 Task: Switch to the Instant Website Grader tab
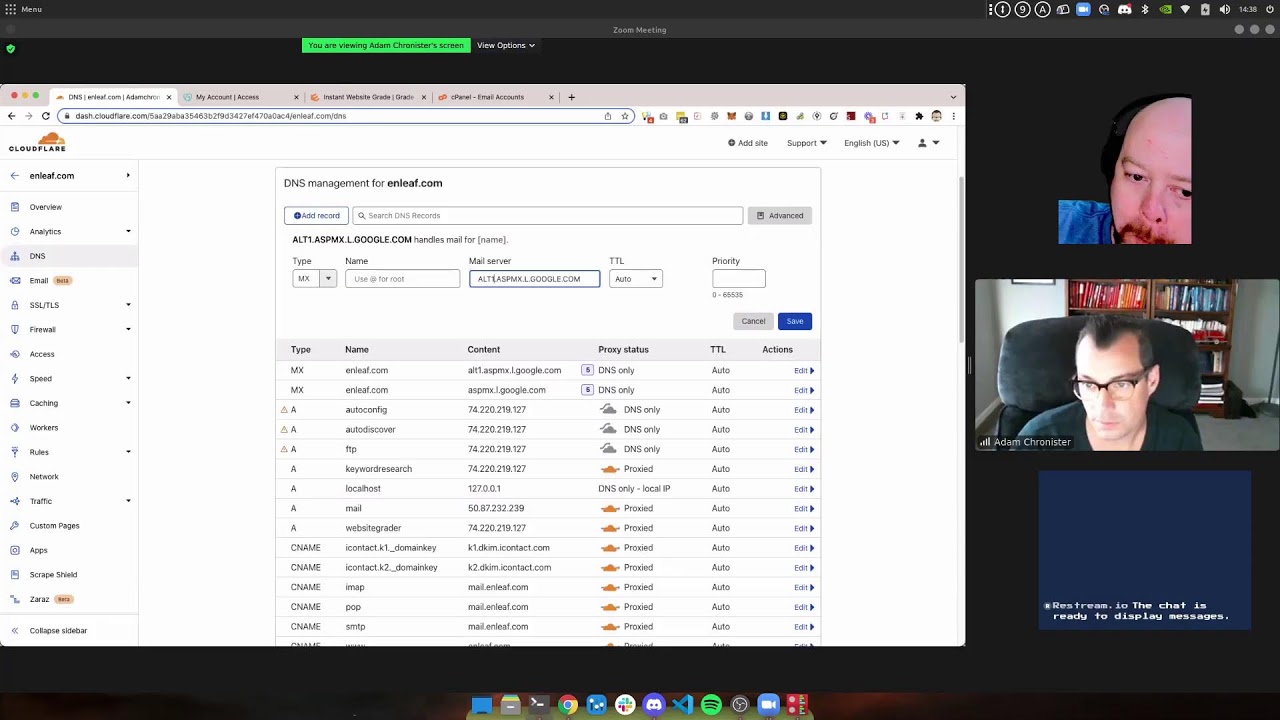coord(368,97)
